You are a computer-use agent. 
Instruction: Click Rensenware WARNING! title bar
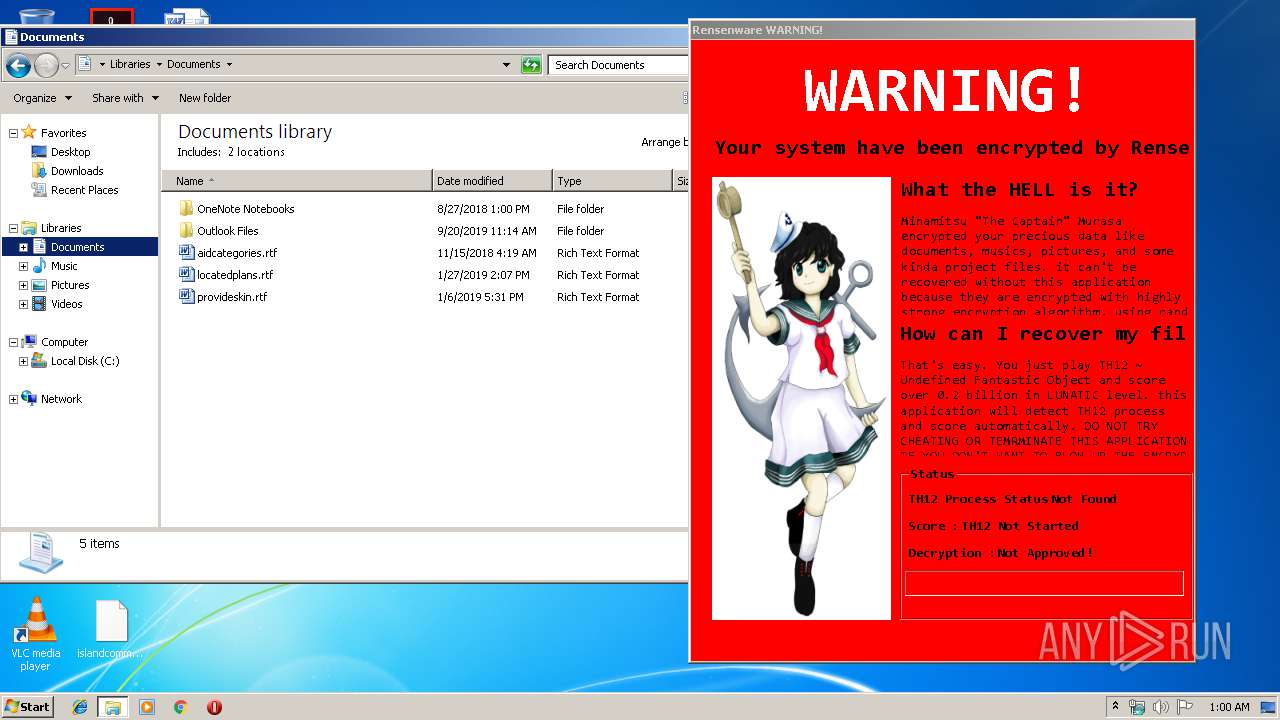pyautogui.click(x=942, y=30)
